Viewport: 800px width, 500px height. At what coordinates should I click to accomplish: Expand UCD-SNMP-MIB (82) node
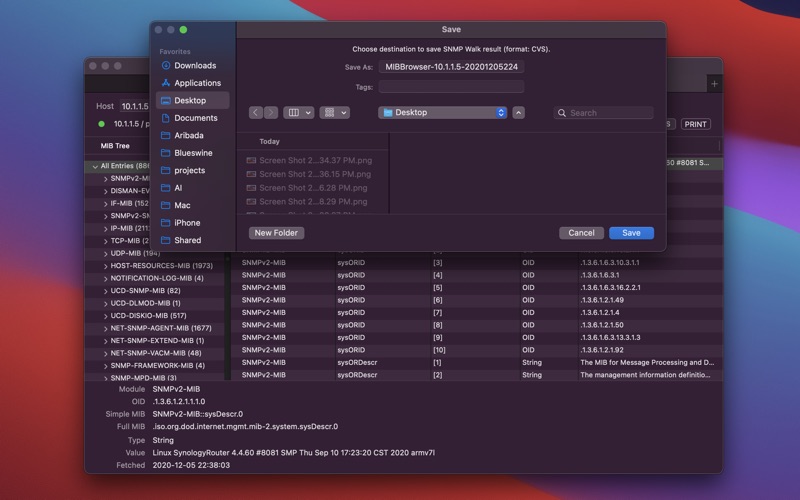tap(106, 291)
